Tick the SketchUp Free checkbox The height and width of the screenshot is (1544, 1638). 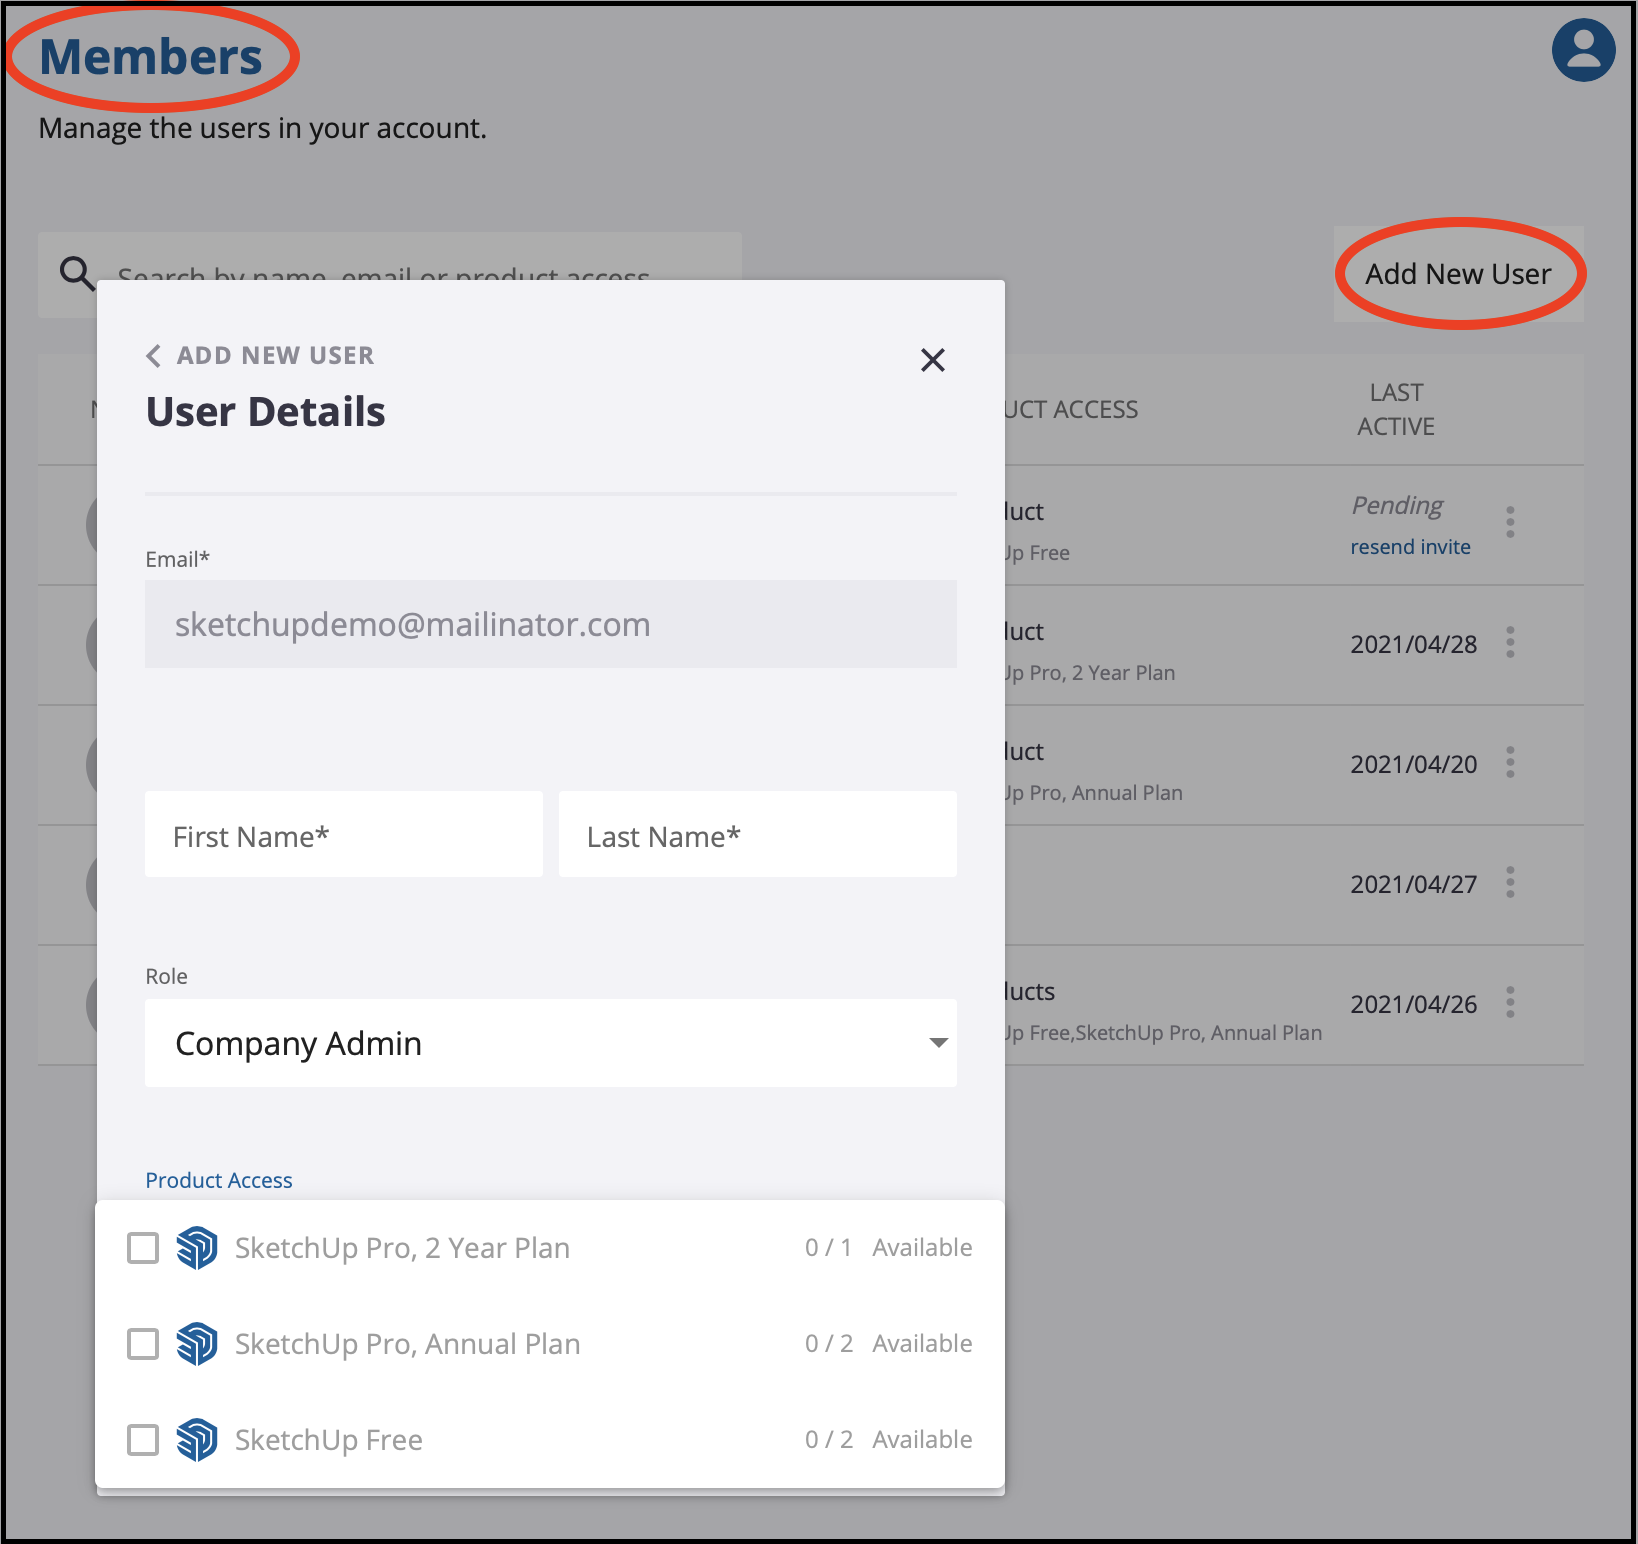pyautogui.click(x=143, y=1440)
